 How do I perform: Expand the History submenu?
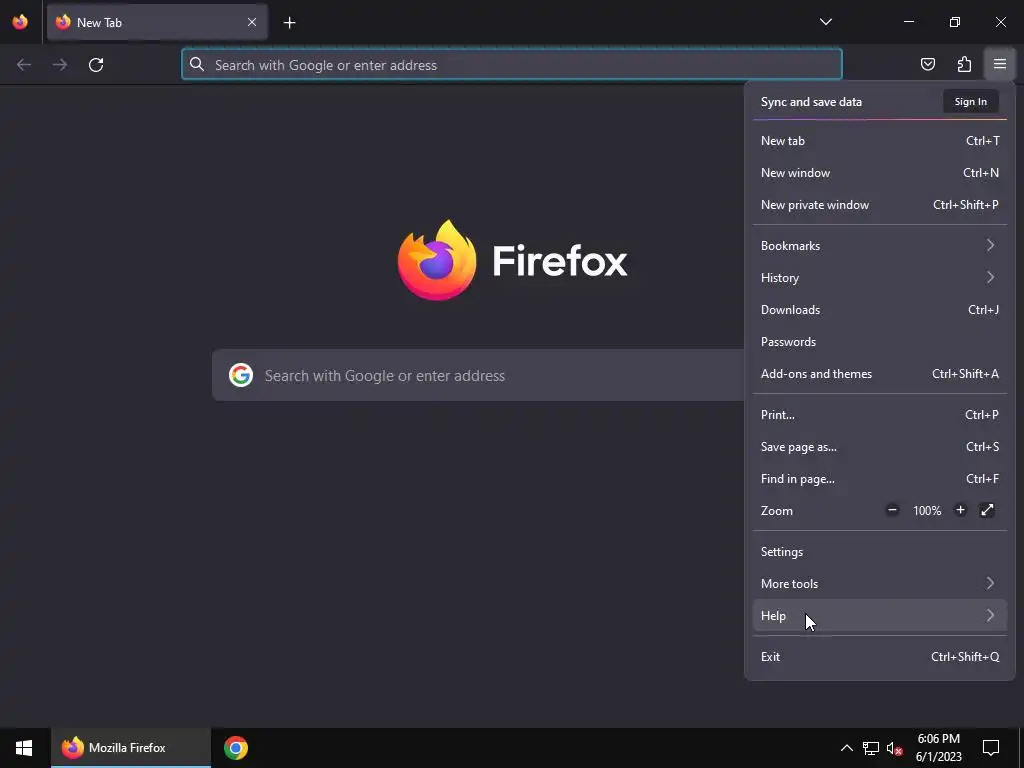pos(880,278)
